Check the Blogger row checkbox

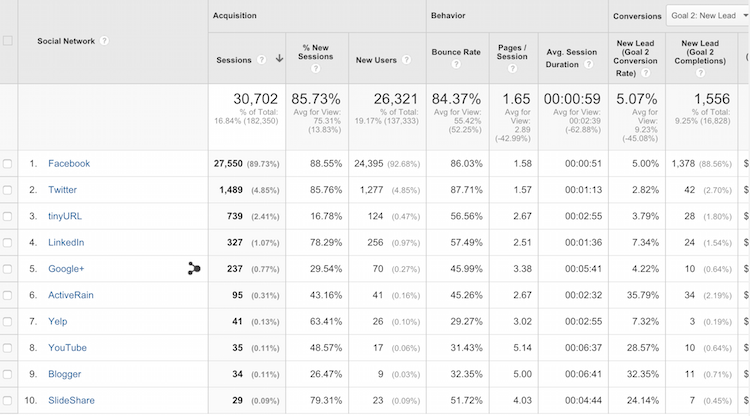[x=8, y=374]
